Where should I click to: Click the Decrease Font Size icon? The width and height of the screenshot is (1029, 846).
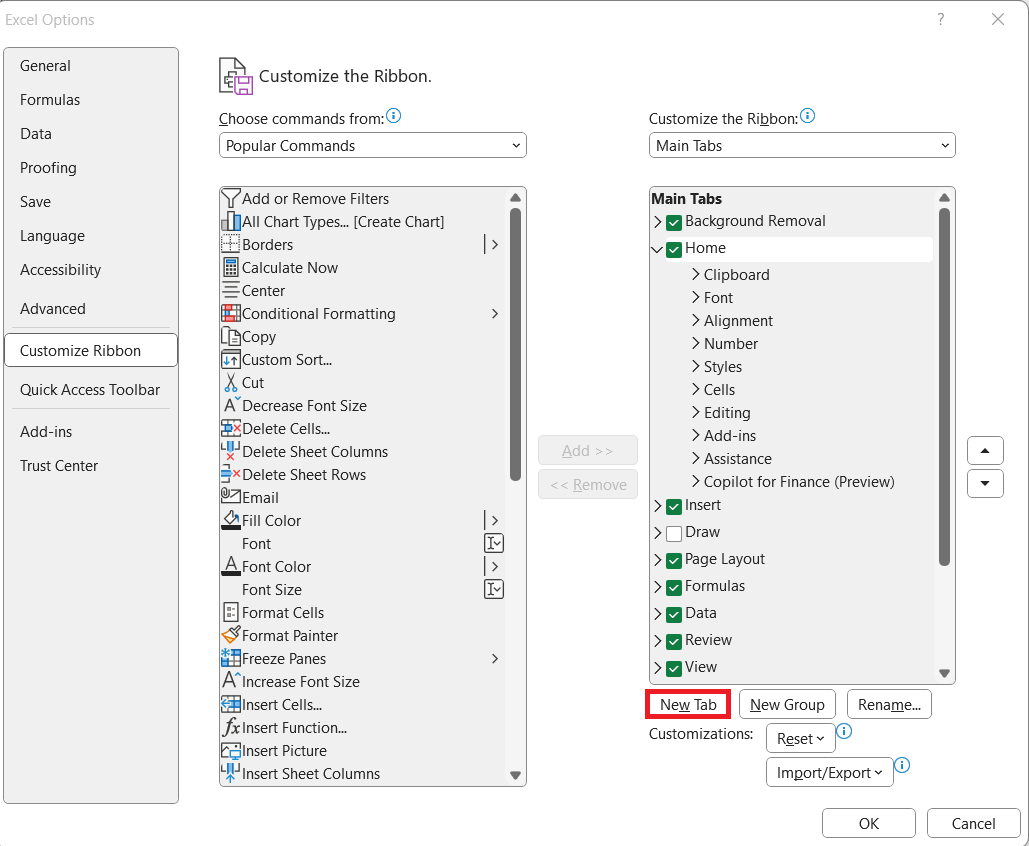pos(230,405)
